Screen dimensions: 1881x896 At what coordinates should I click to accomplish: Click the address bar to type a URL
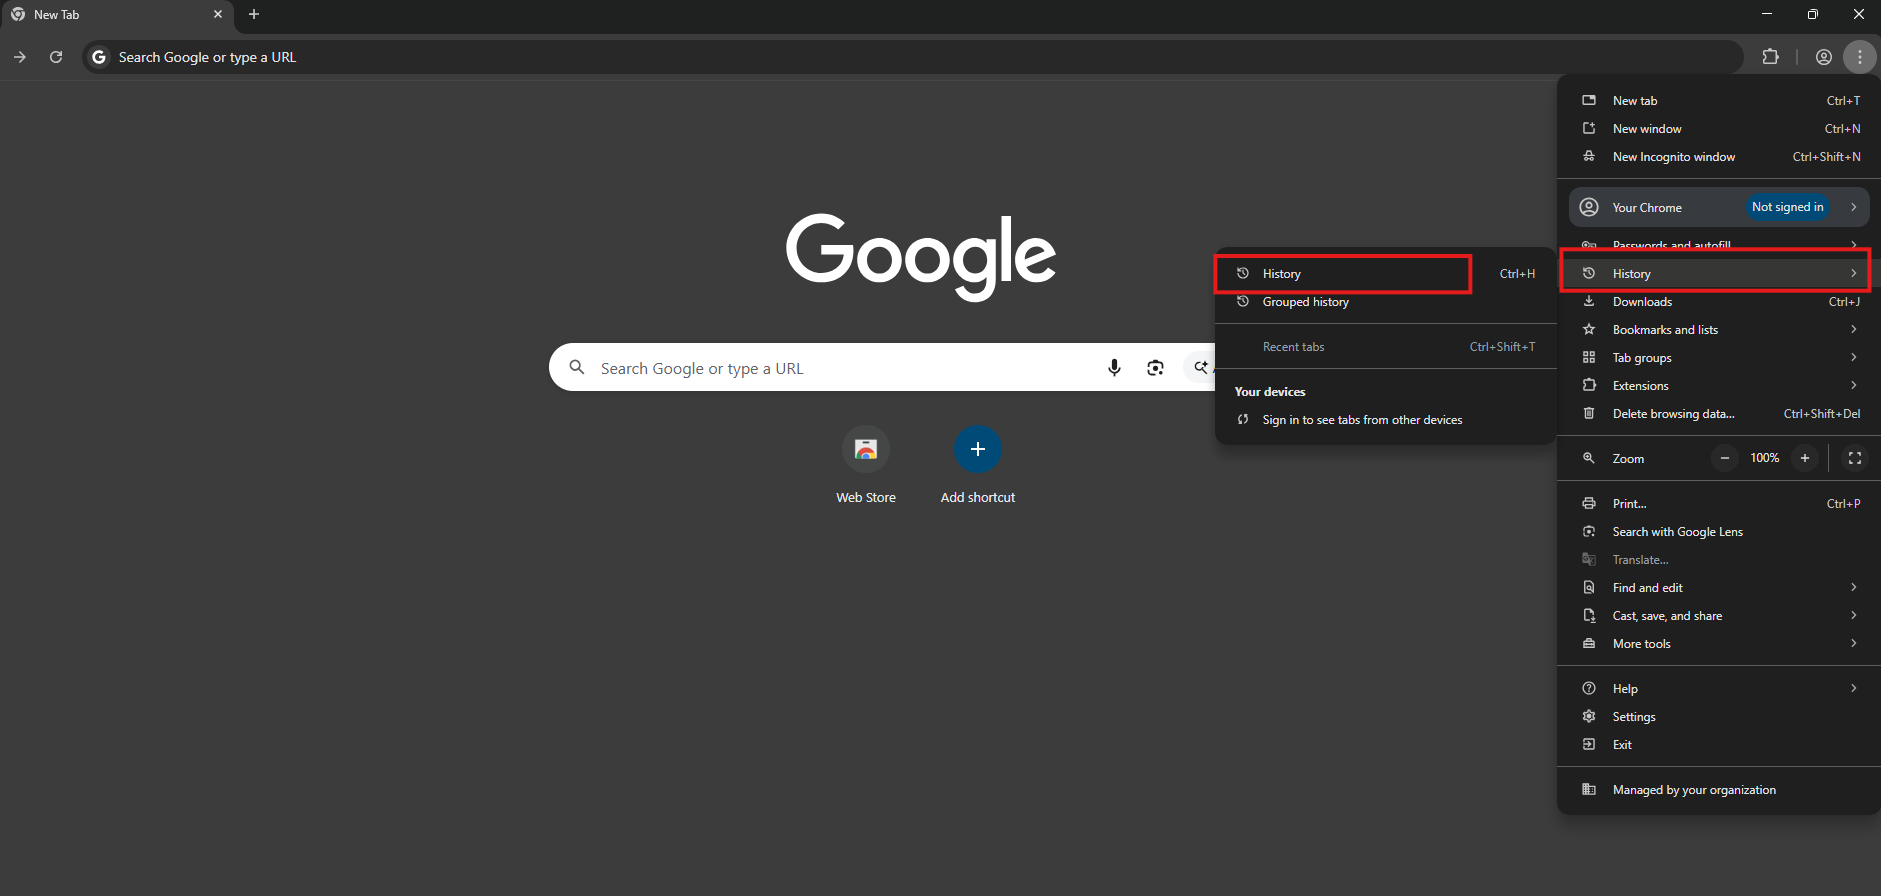(912, 57)
